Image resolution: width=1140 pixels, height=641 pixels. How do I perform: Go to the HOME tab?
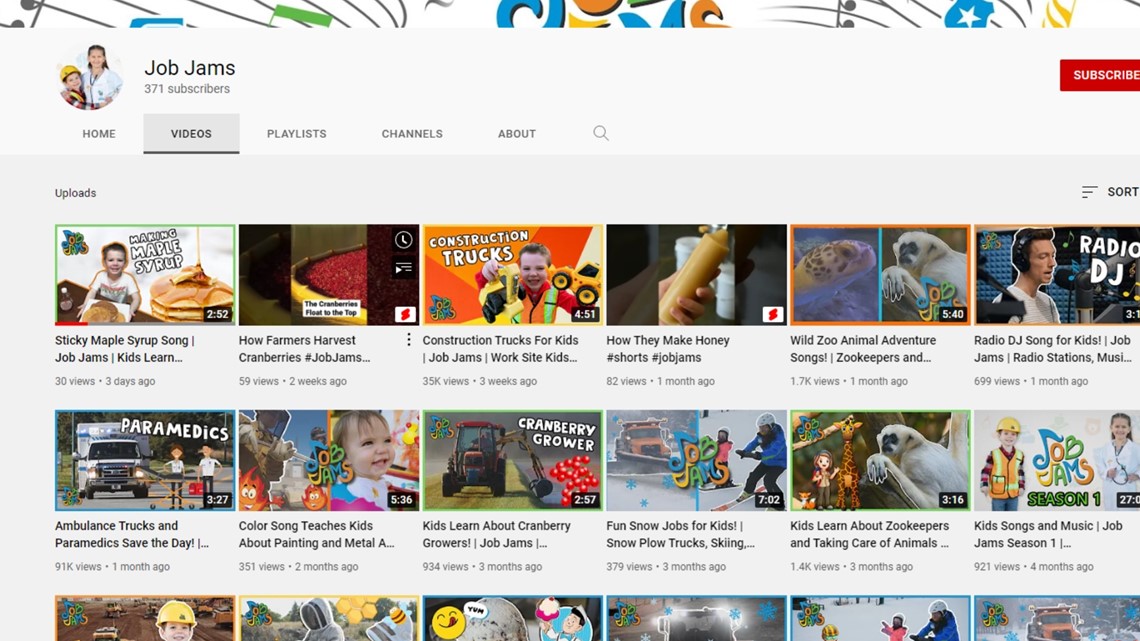(99, 133)
